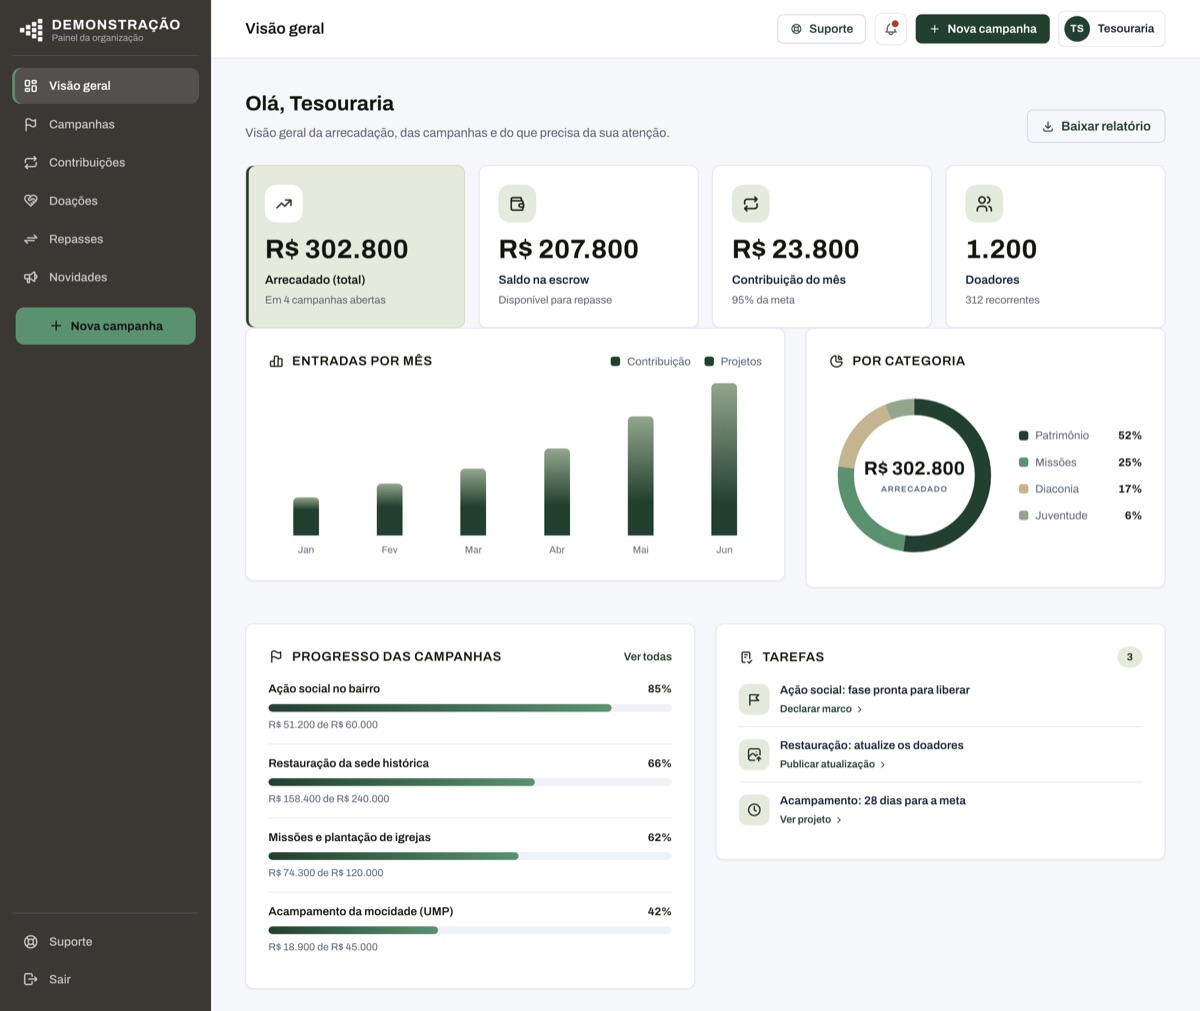Click the megaphone icon next to Novidades
This screenshot has height=1011, width=1200.
[31, 277]
